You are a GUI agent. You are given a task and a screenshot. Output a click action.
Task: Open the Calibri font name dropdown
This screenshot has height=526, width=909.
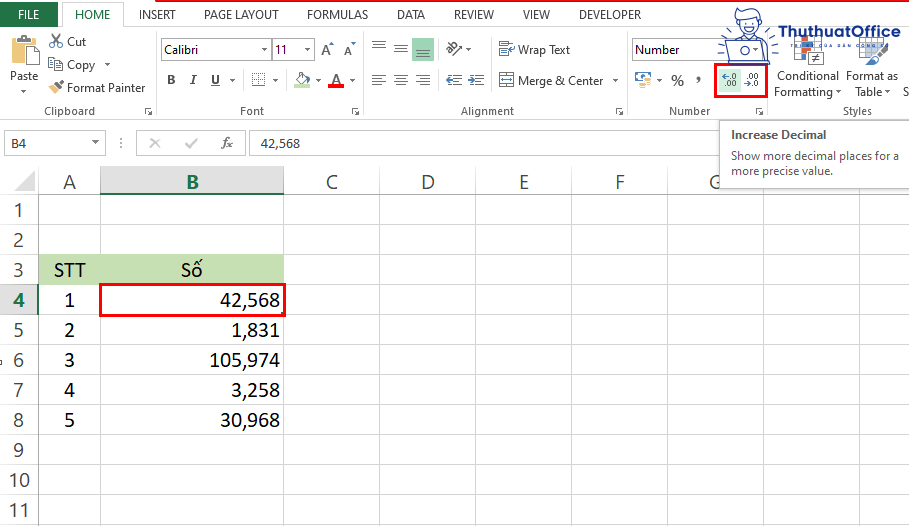click(x=264, y=50)
